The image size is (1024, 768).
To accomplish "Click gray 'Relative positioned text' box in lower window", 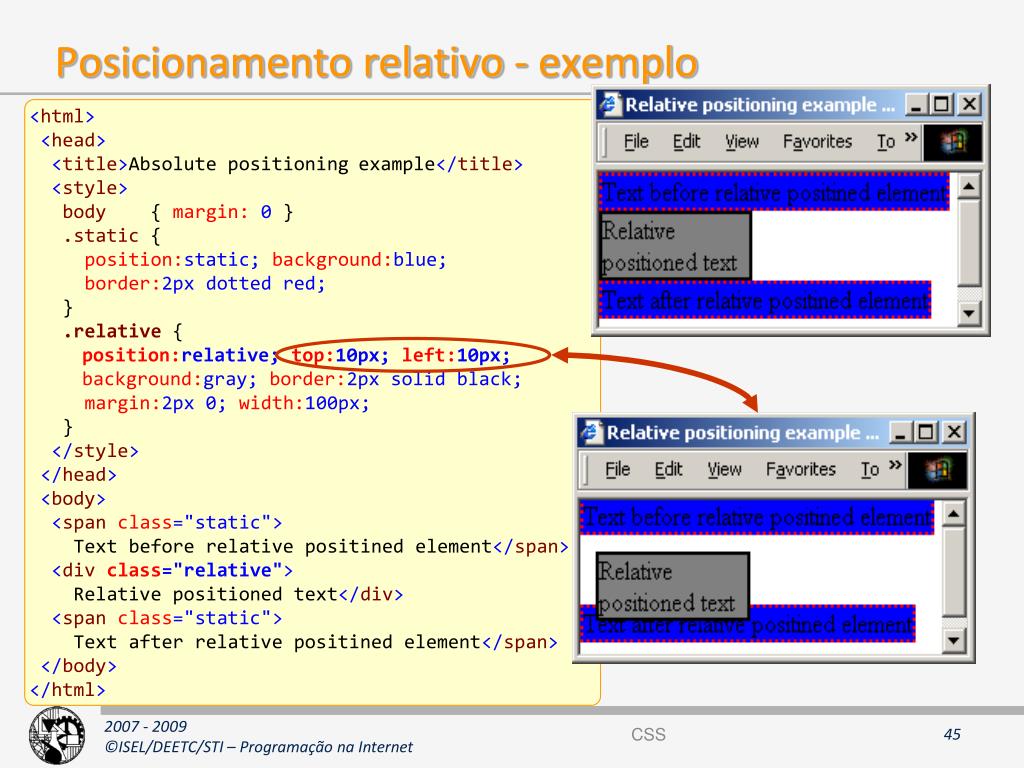I will point(673,586).
